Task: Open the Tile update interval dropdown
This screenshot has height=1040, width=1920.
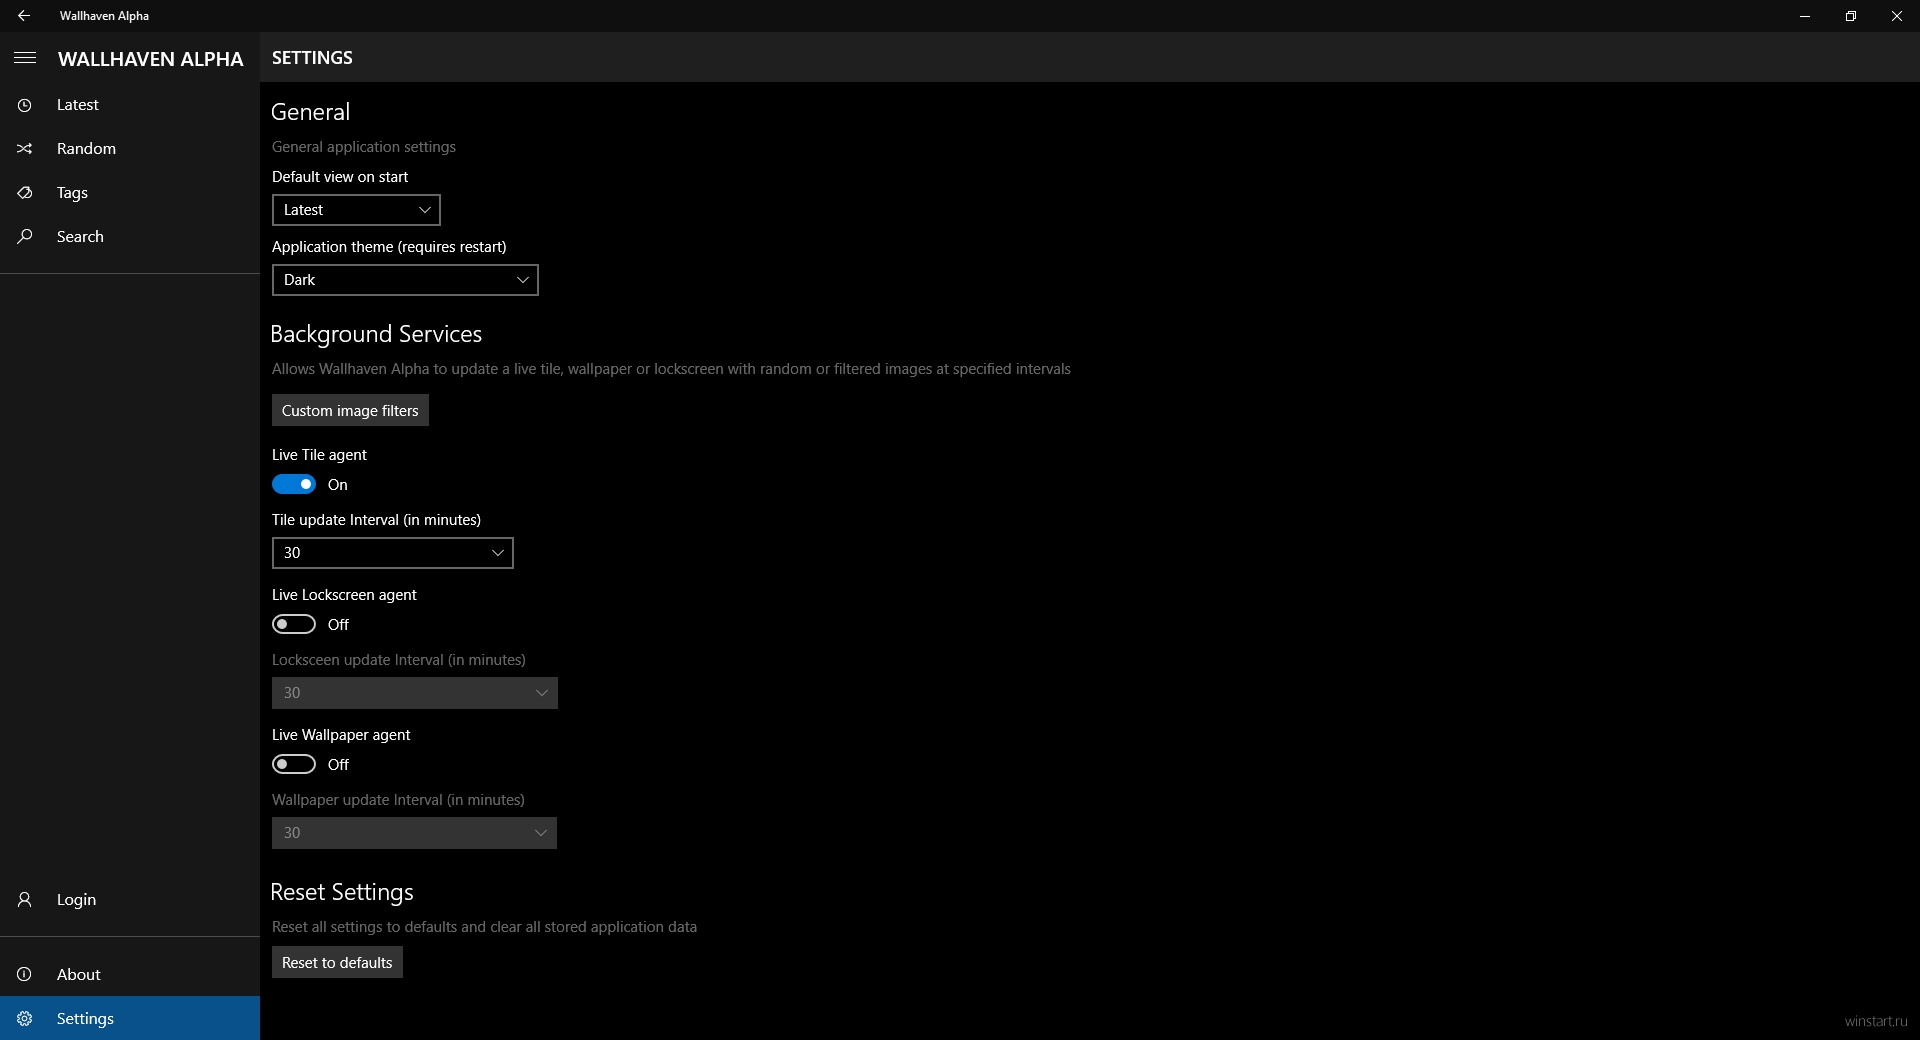Action: [x=393, y=553]
